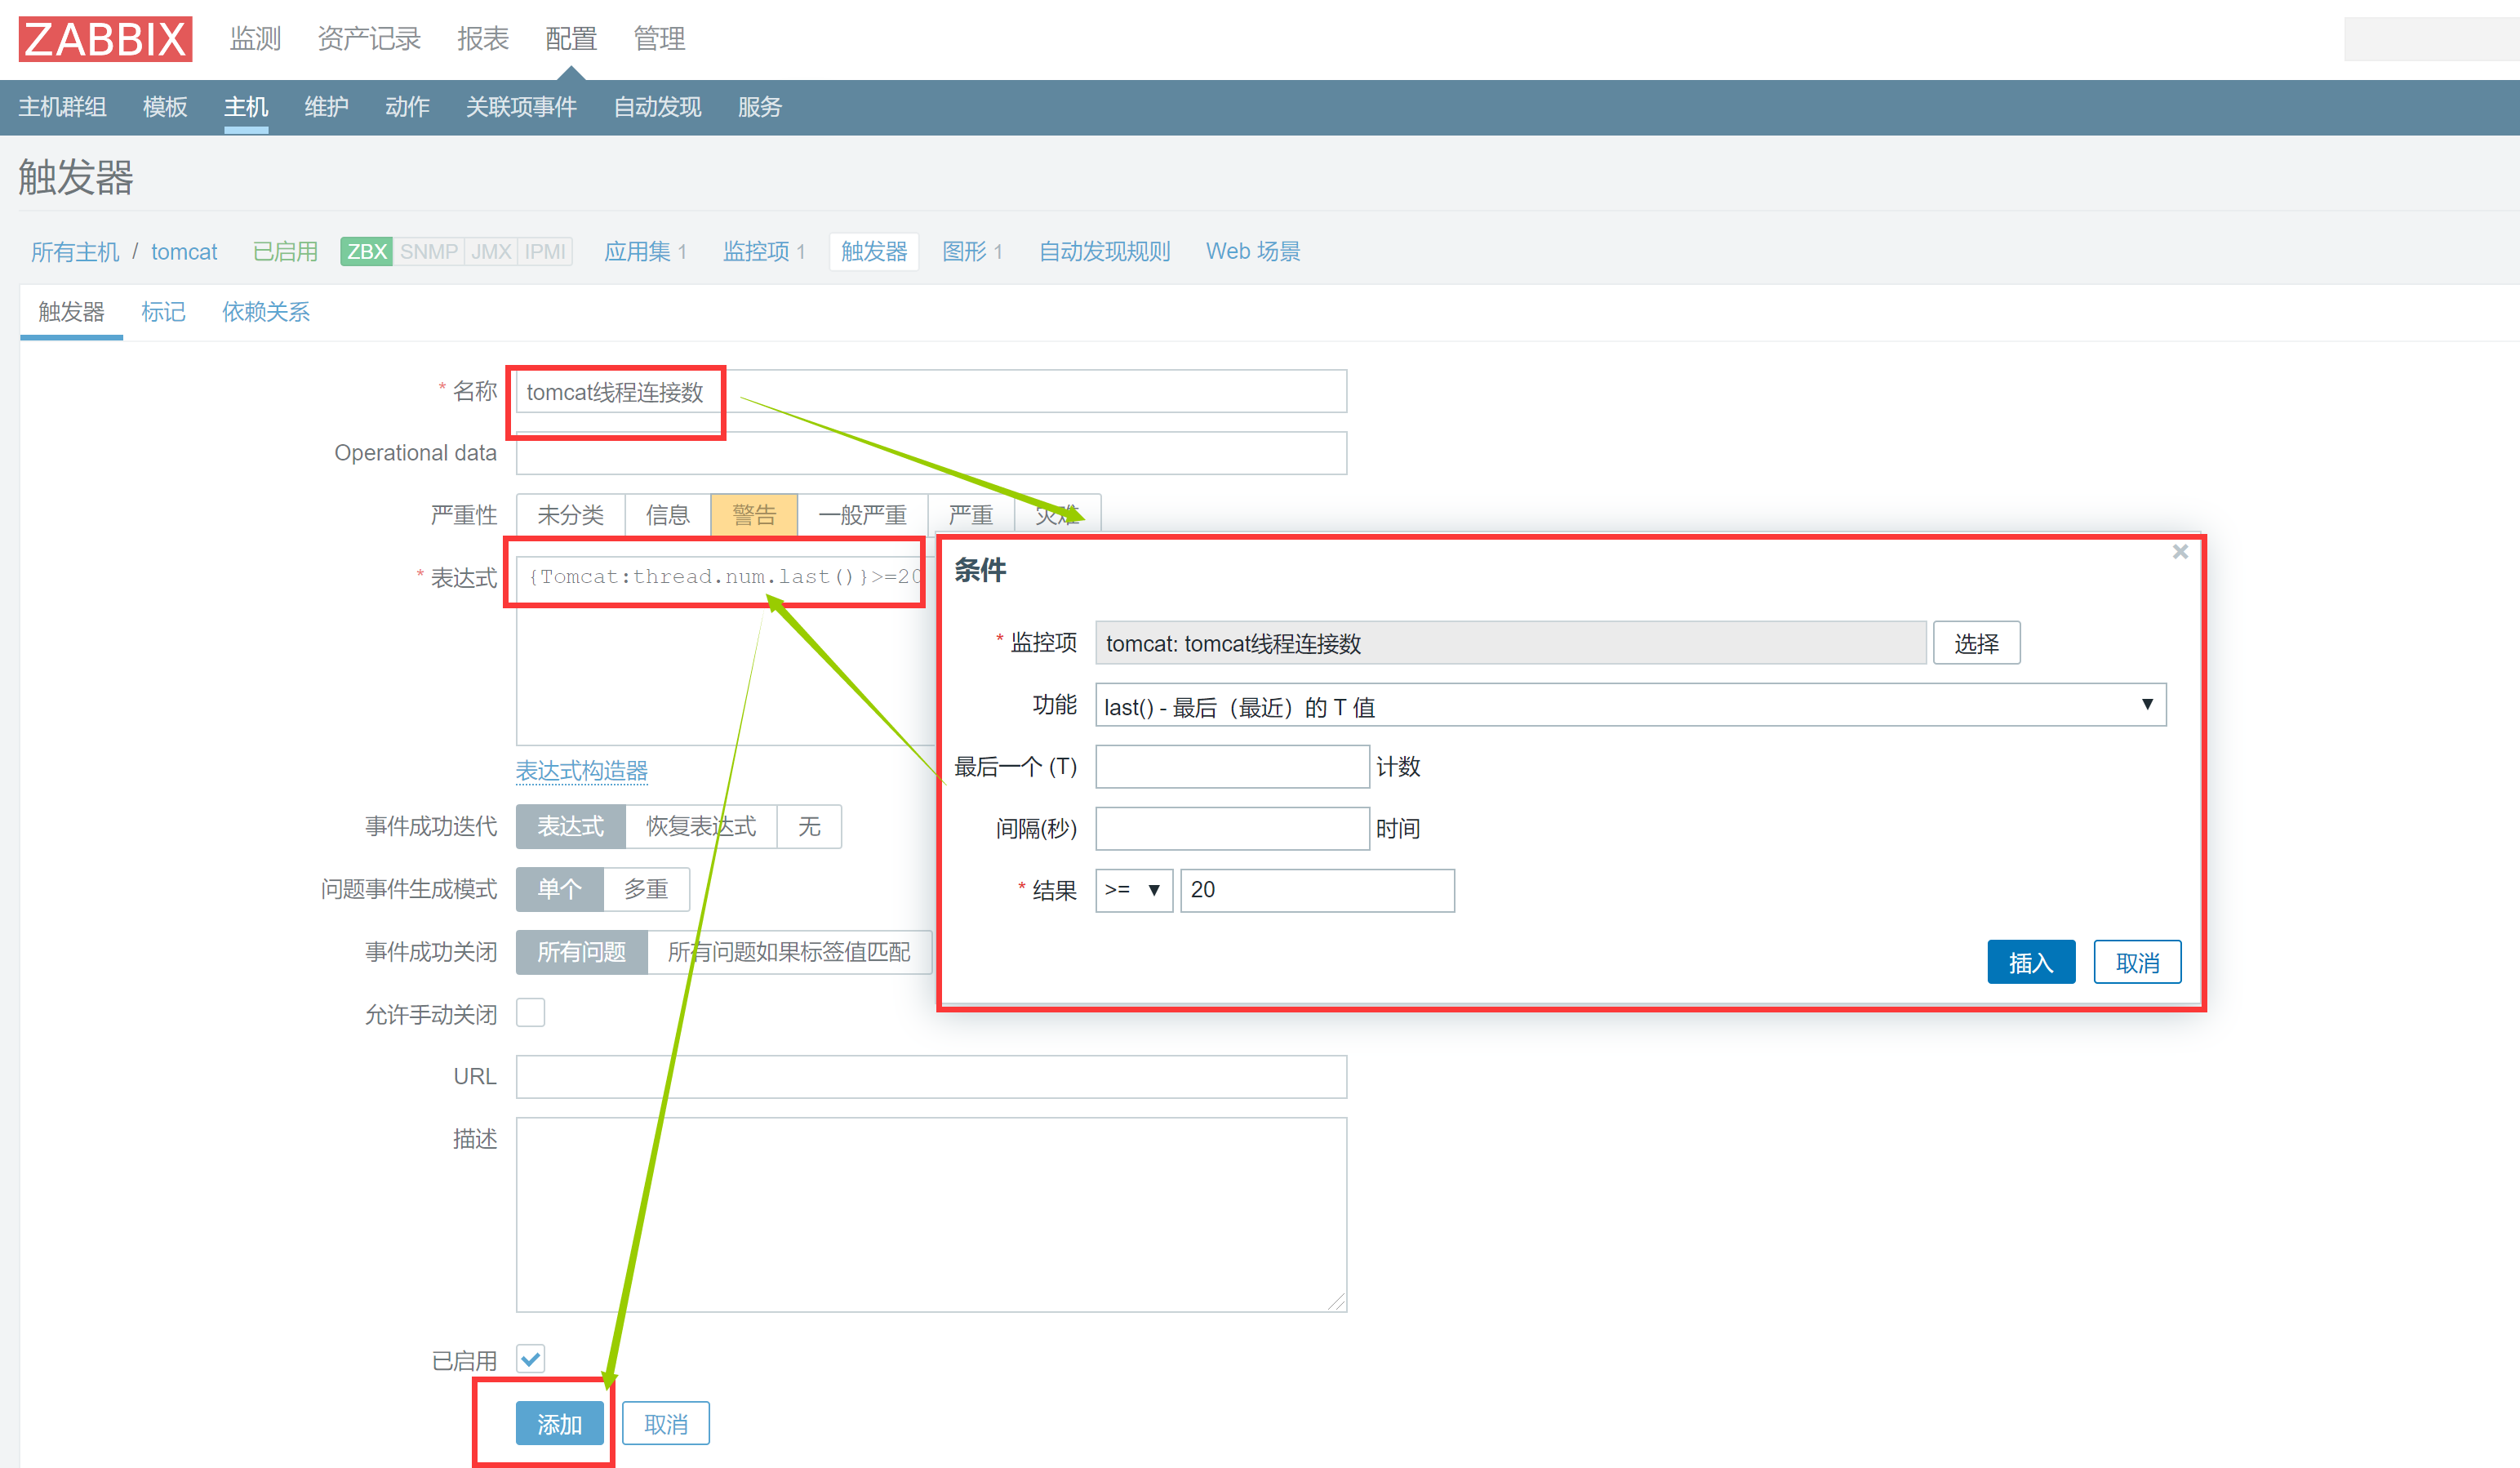Open the 功能 function dropdown
Screen dimensions: 2520x1468
[x=1630, y=706]
